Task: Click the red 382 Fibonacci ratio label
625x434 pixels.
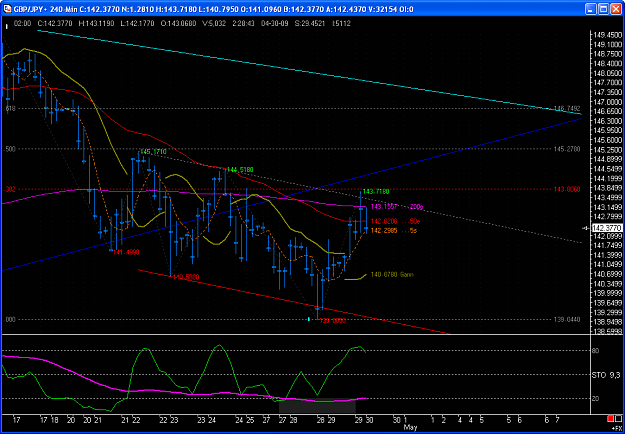Action: tap(10, 189)
